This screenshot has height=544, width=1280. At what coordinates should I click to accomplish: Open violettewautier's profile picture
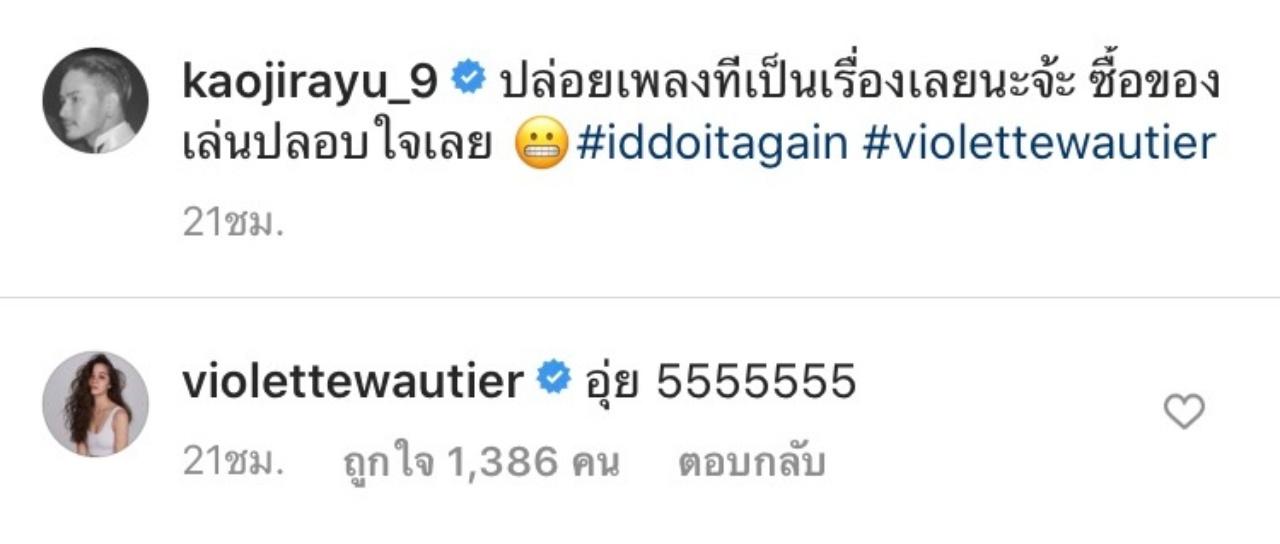point(95,403)
